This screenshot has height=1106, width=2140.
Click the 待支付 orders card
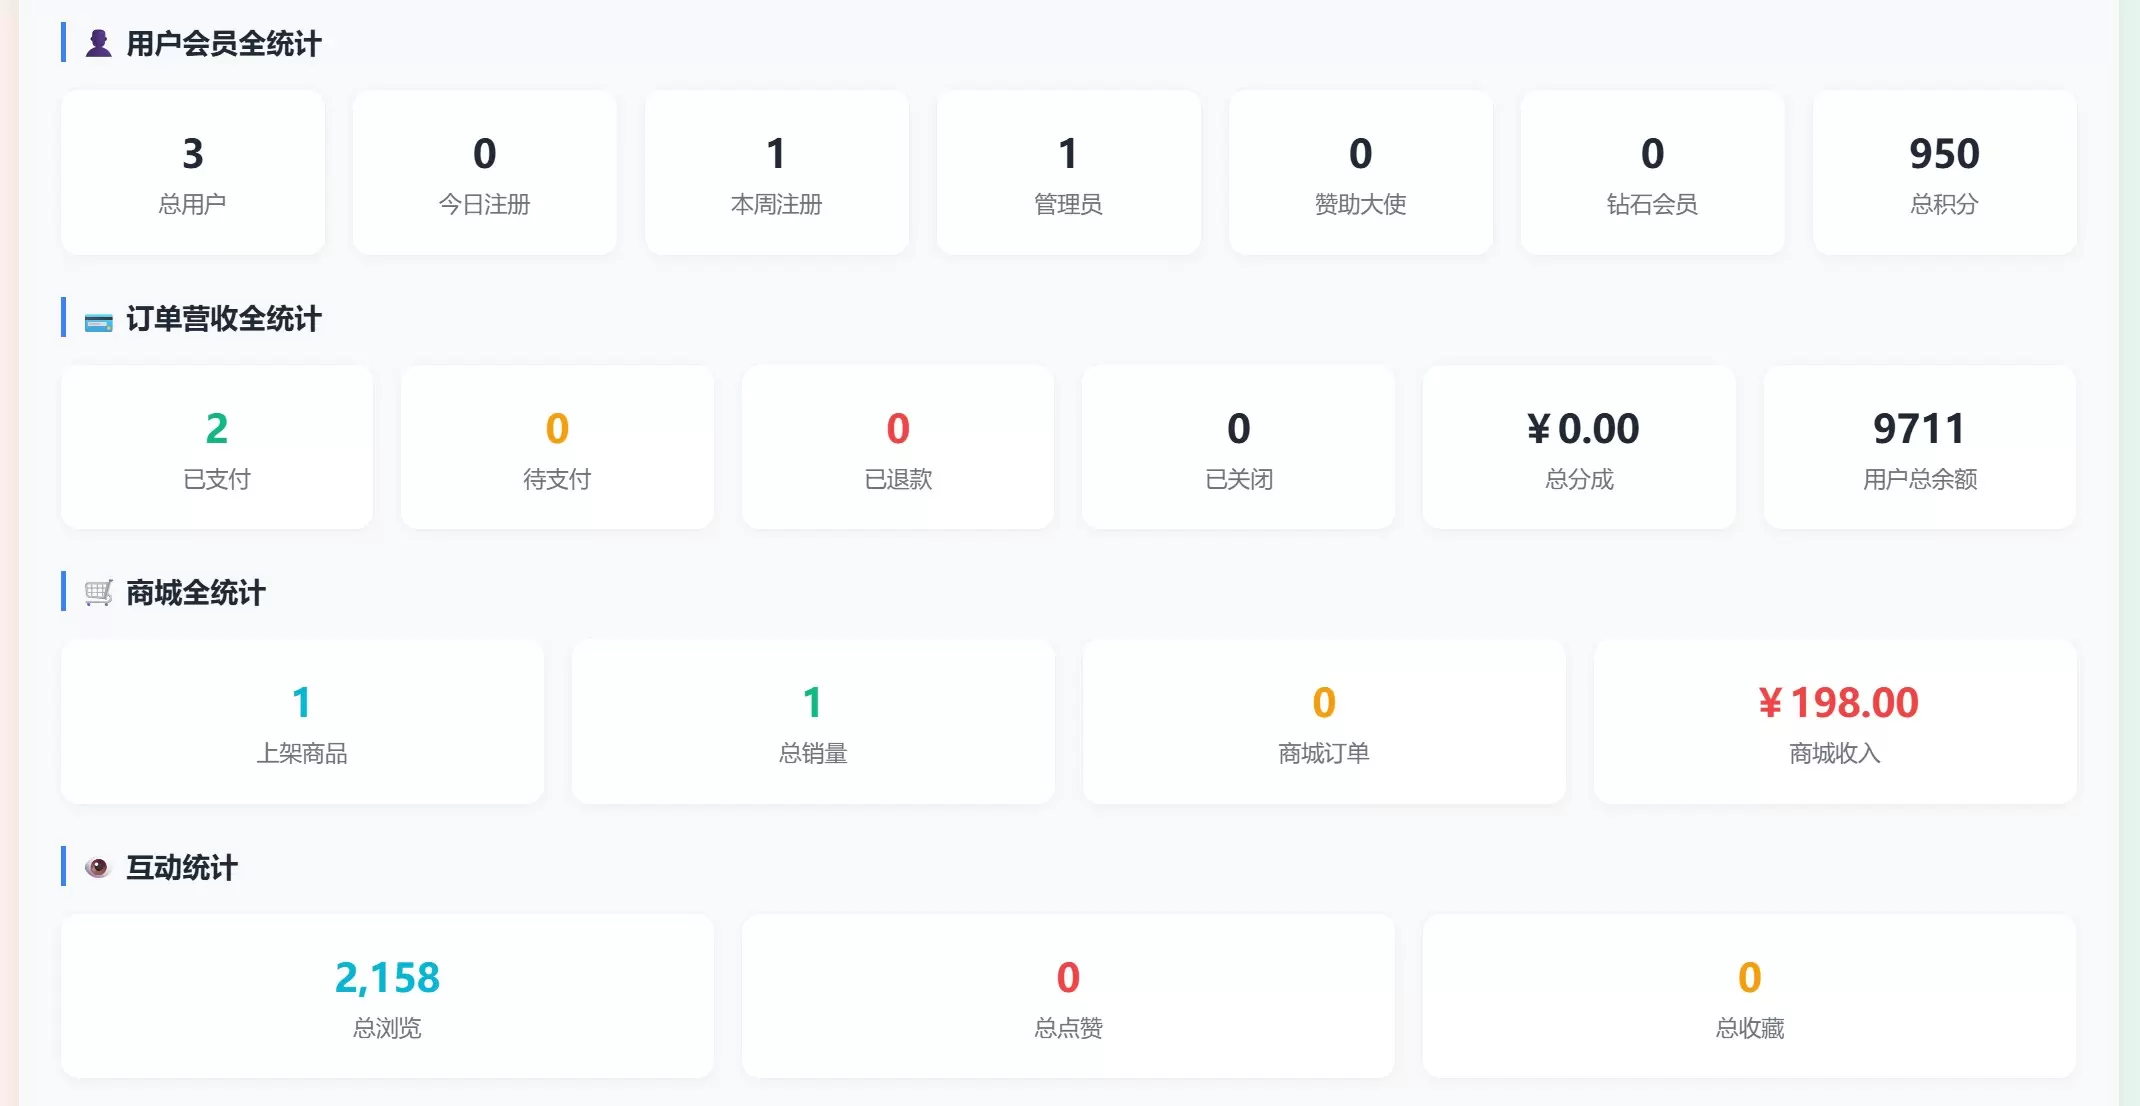pyautogui.click(x=558, y=447)
